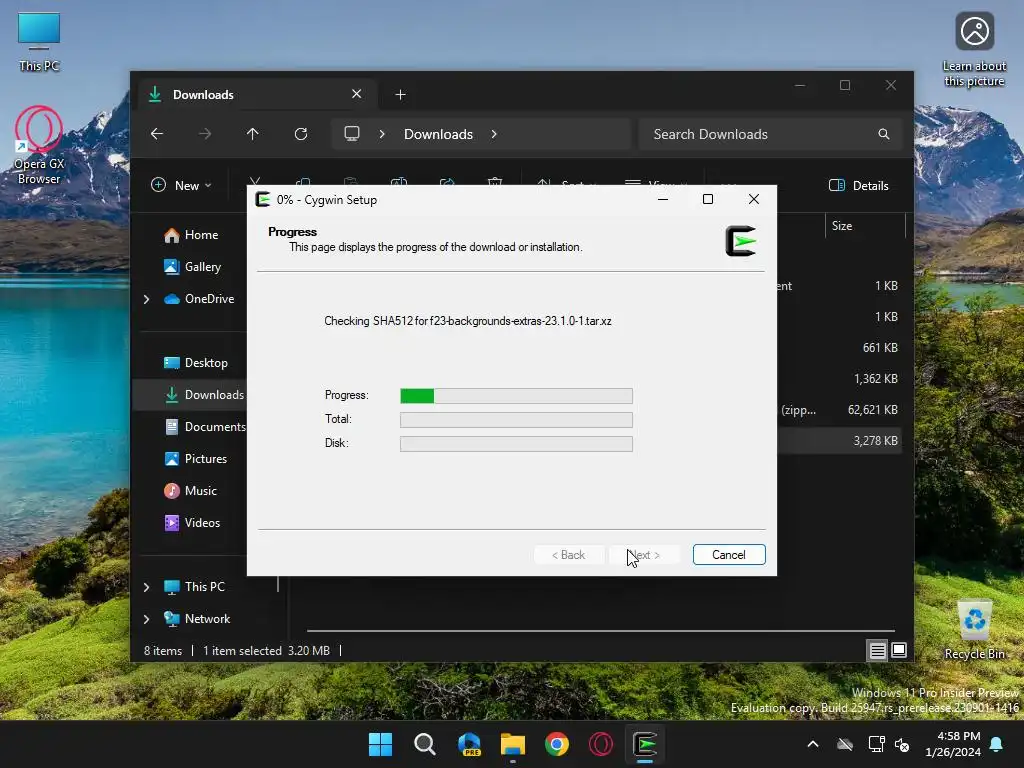Viewport: 1024px width, 768px height.
Task: Close the Downloads tab
Action: [x=357, y=94]
